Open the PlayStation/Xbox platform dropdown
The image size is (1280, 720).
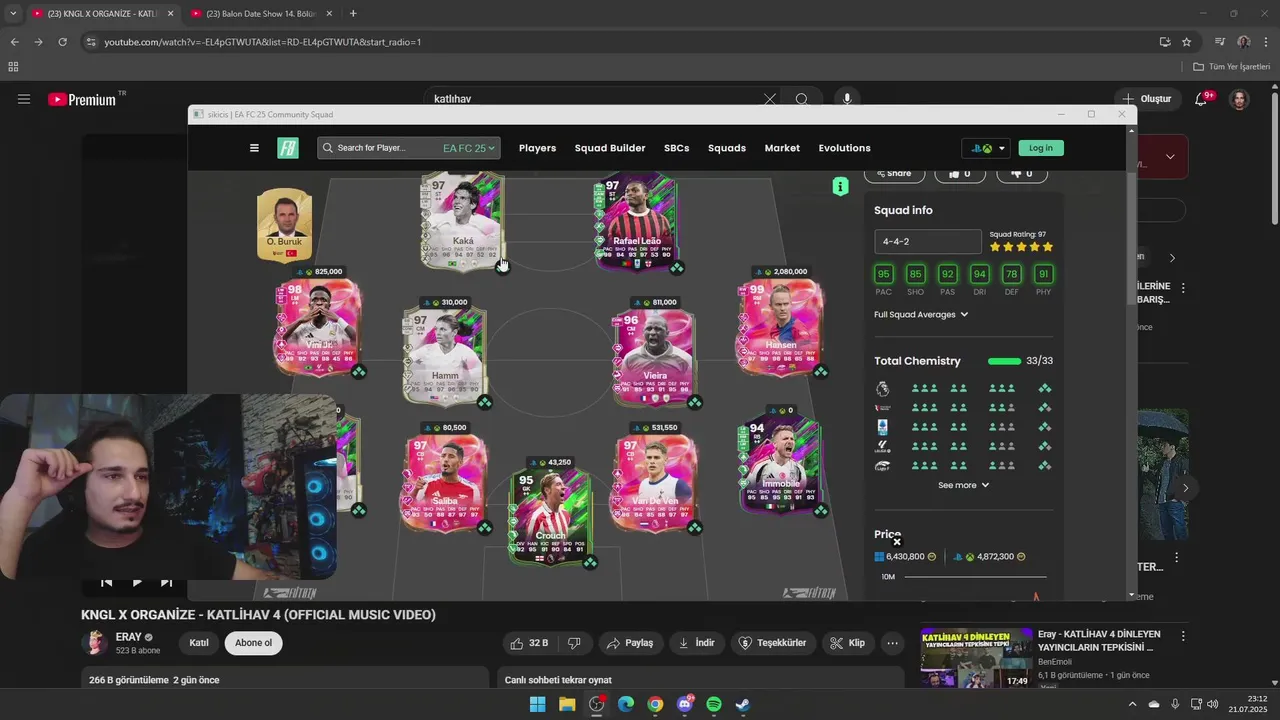tap(987, 148)
